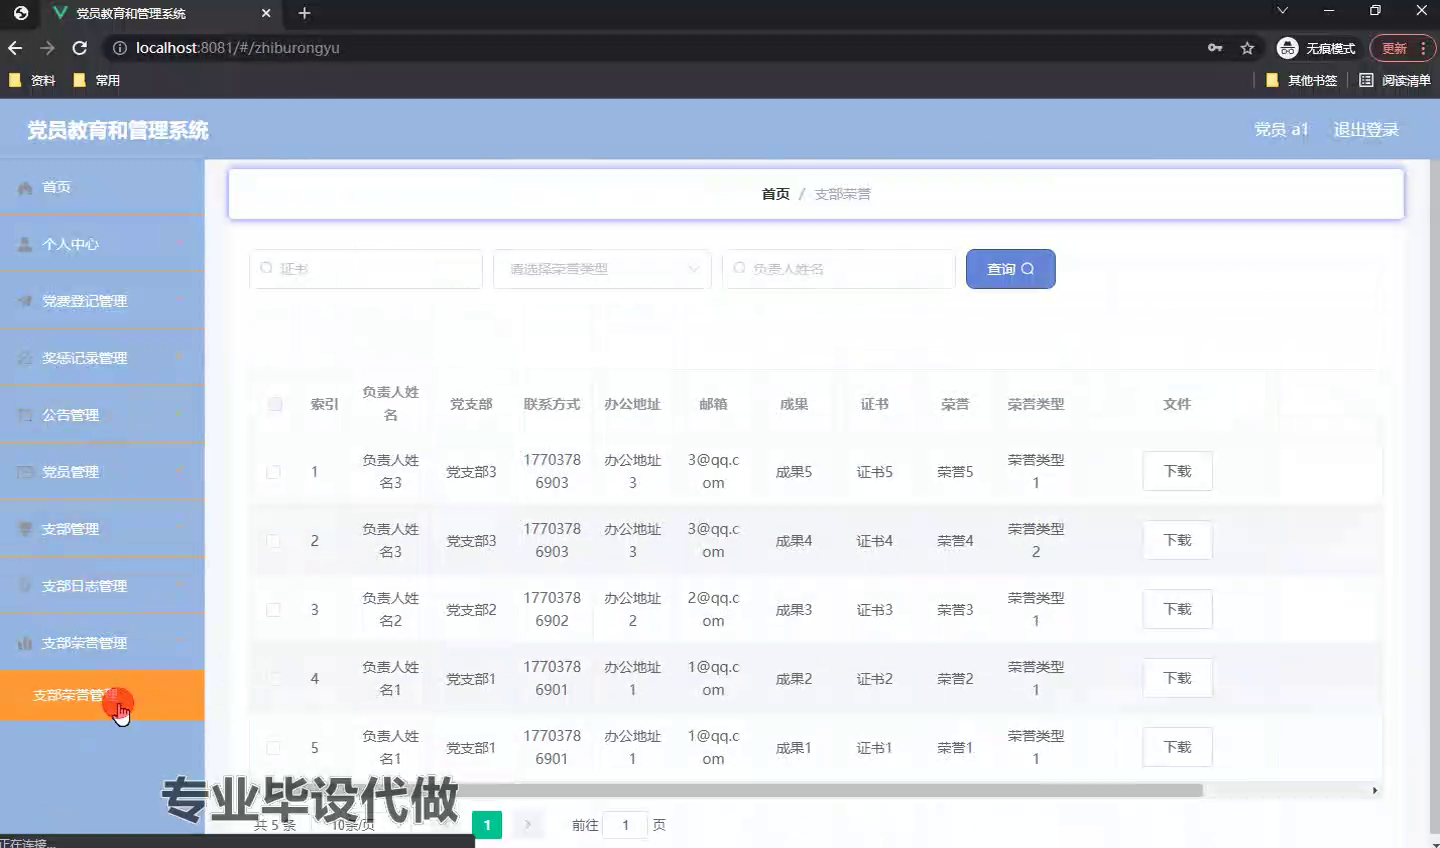Click the 负责人姓名 search field
Viewport: 1440px width, 848px height.
[x=838, y=269]
